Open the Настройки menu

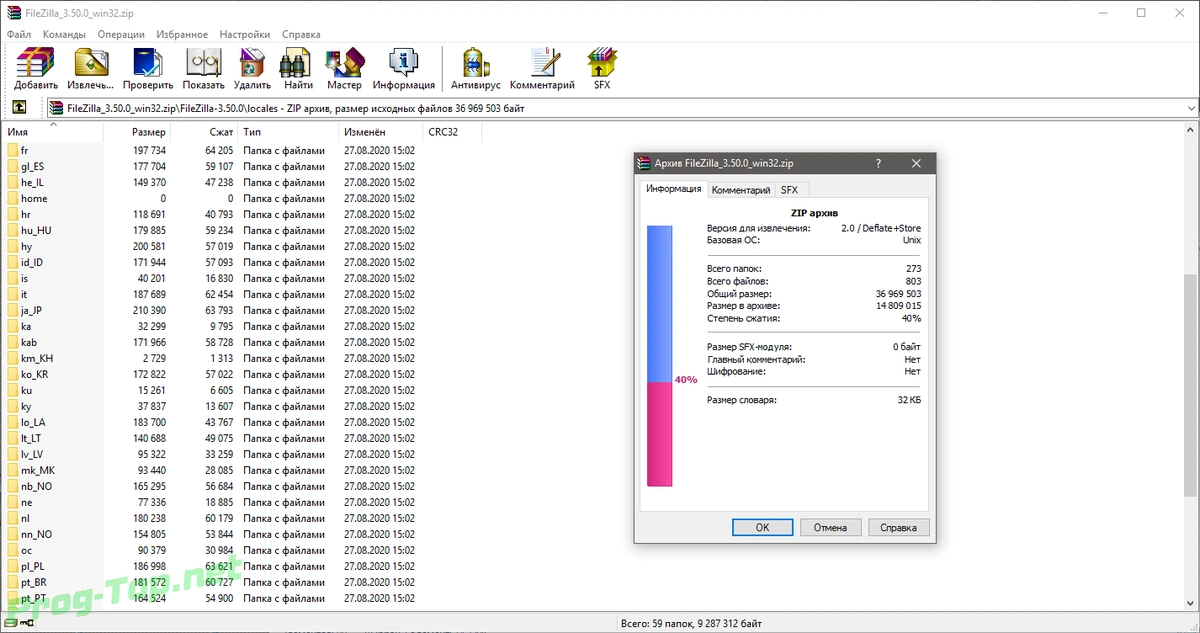(247, 34)
